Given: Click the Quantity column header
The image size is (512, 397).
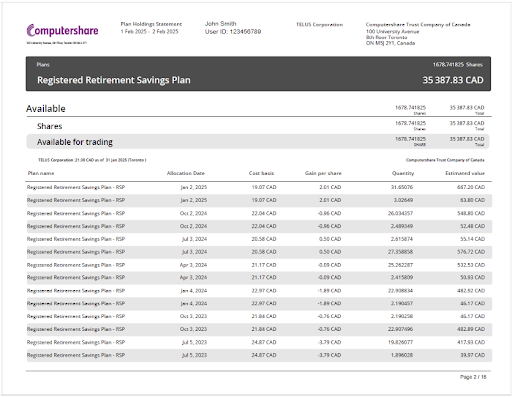Looking at the screenshot, I should [403, 173].
